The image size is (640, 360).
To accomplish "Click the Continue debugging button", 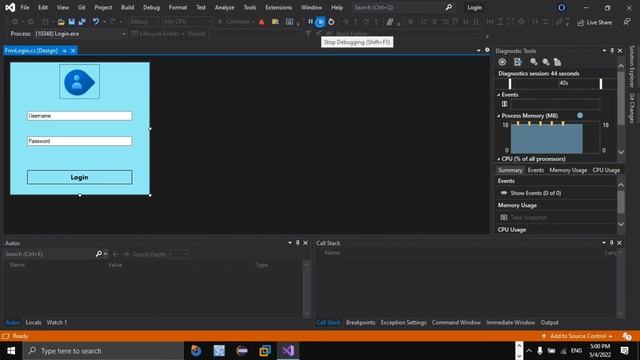I will (236, 22).
